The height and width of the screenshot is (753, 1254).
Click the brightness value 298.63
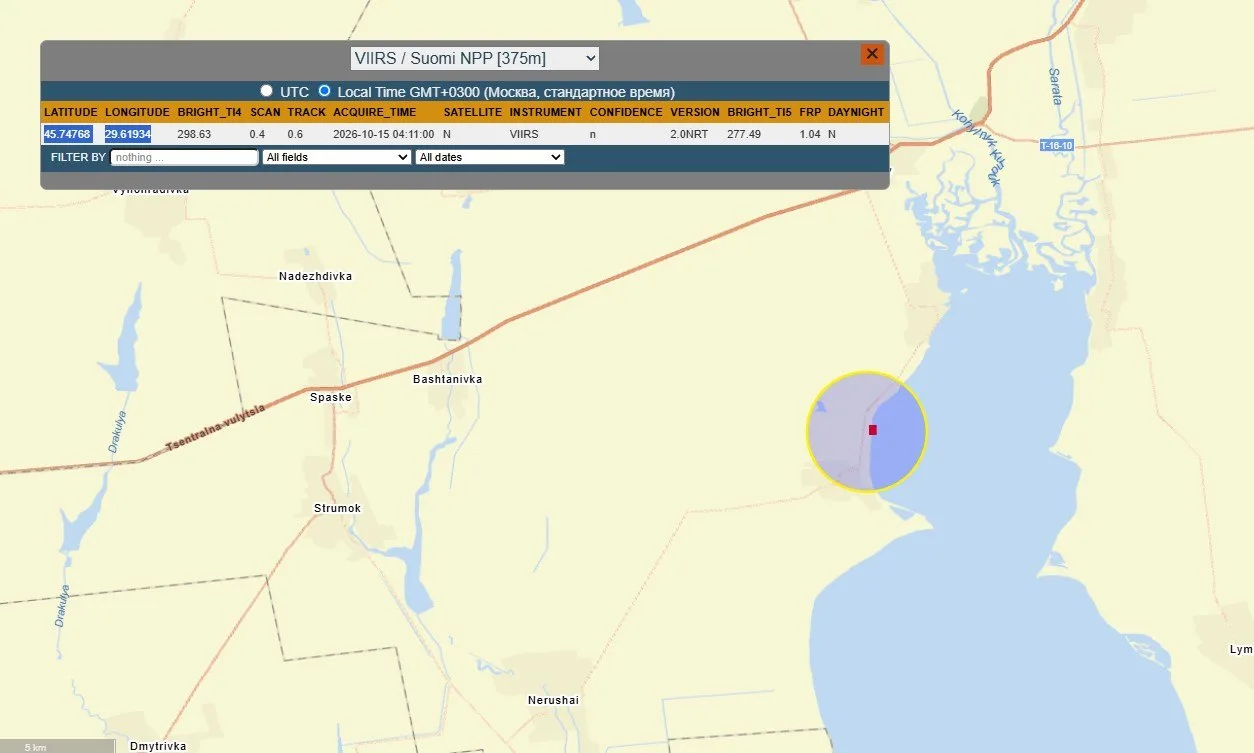coord(194,134)
